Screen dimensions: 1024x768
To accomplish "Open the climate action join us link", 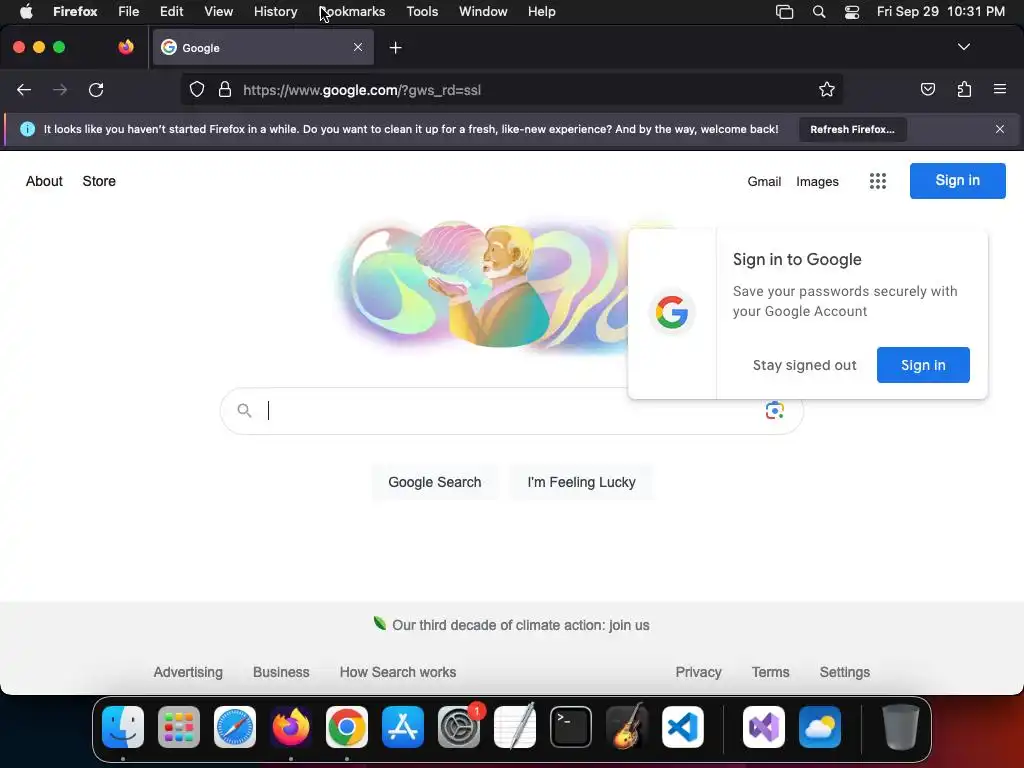I will [520, 625].
